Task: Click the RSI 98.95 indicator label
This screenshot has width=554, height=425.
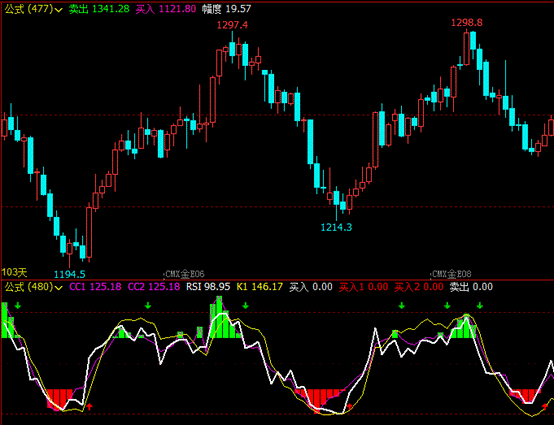Action: tap(208, 287)
